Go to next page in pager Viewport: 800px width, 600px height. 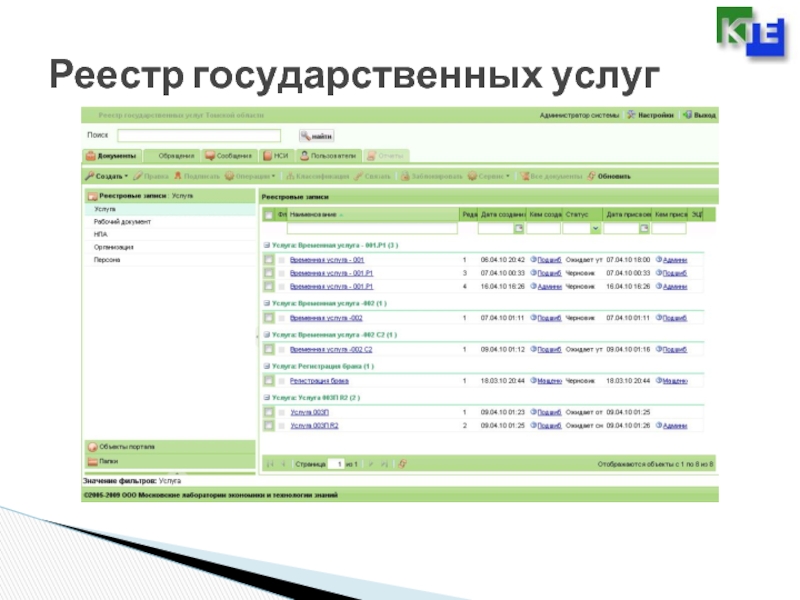point(371,464)
